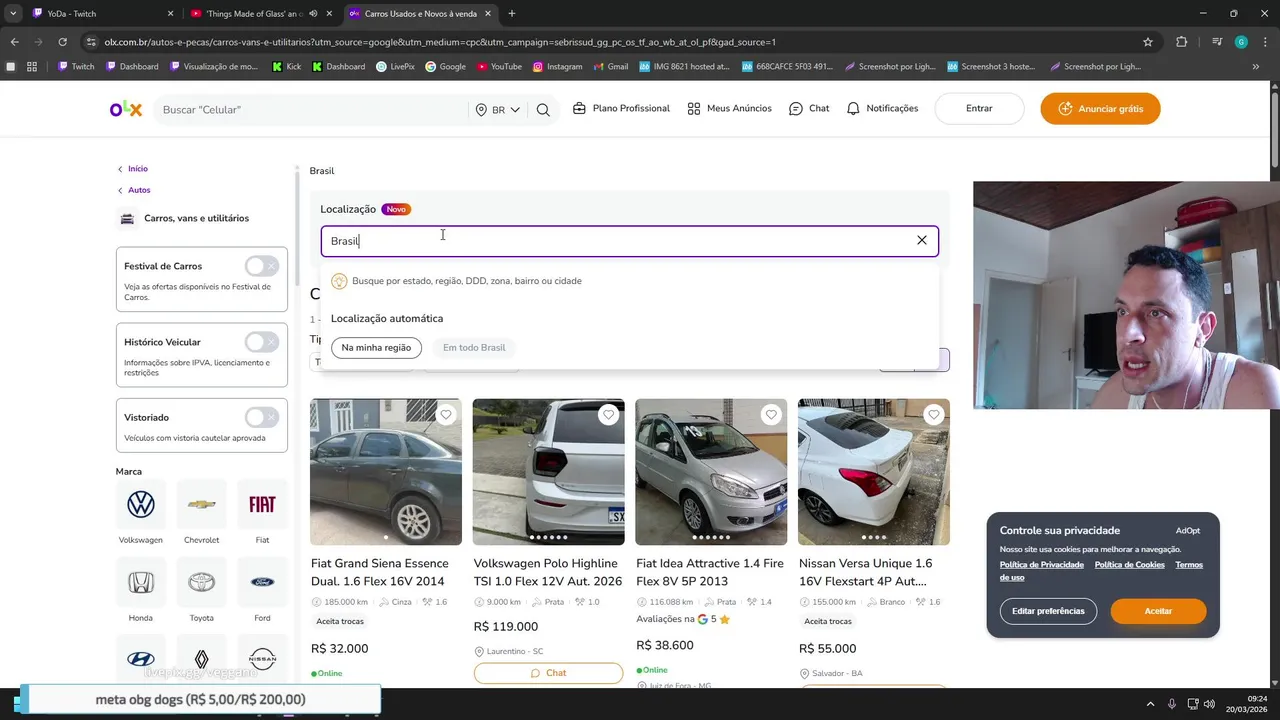The width and height of the screenshot is (1280, 720).
Task: Favorite the Volkswagen Polo listing heart
Action: click(608, 415)
